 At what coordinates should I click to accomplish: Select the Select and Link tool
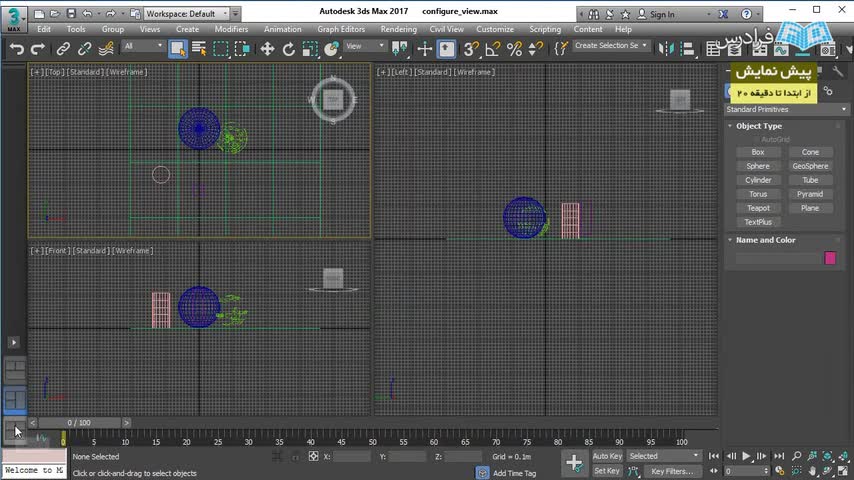click(63, 50)
